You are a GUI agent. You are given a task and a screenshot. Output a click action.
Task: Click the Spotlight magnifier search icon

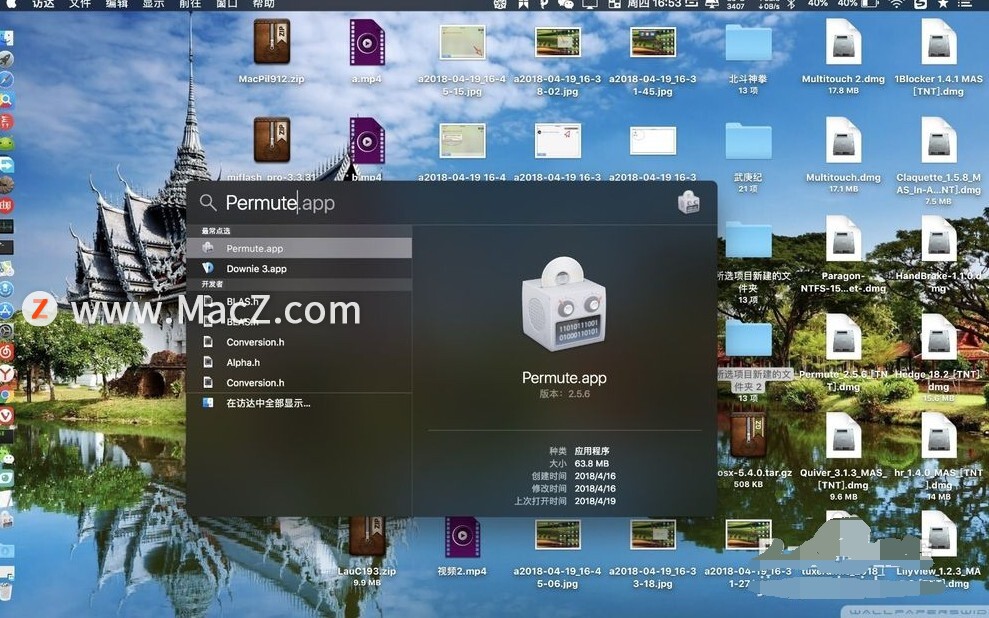[208, 202]
